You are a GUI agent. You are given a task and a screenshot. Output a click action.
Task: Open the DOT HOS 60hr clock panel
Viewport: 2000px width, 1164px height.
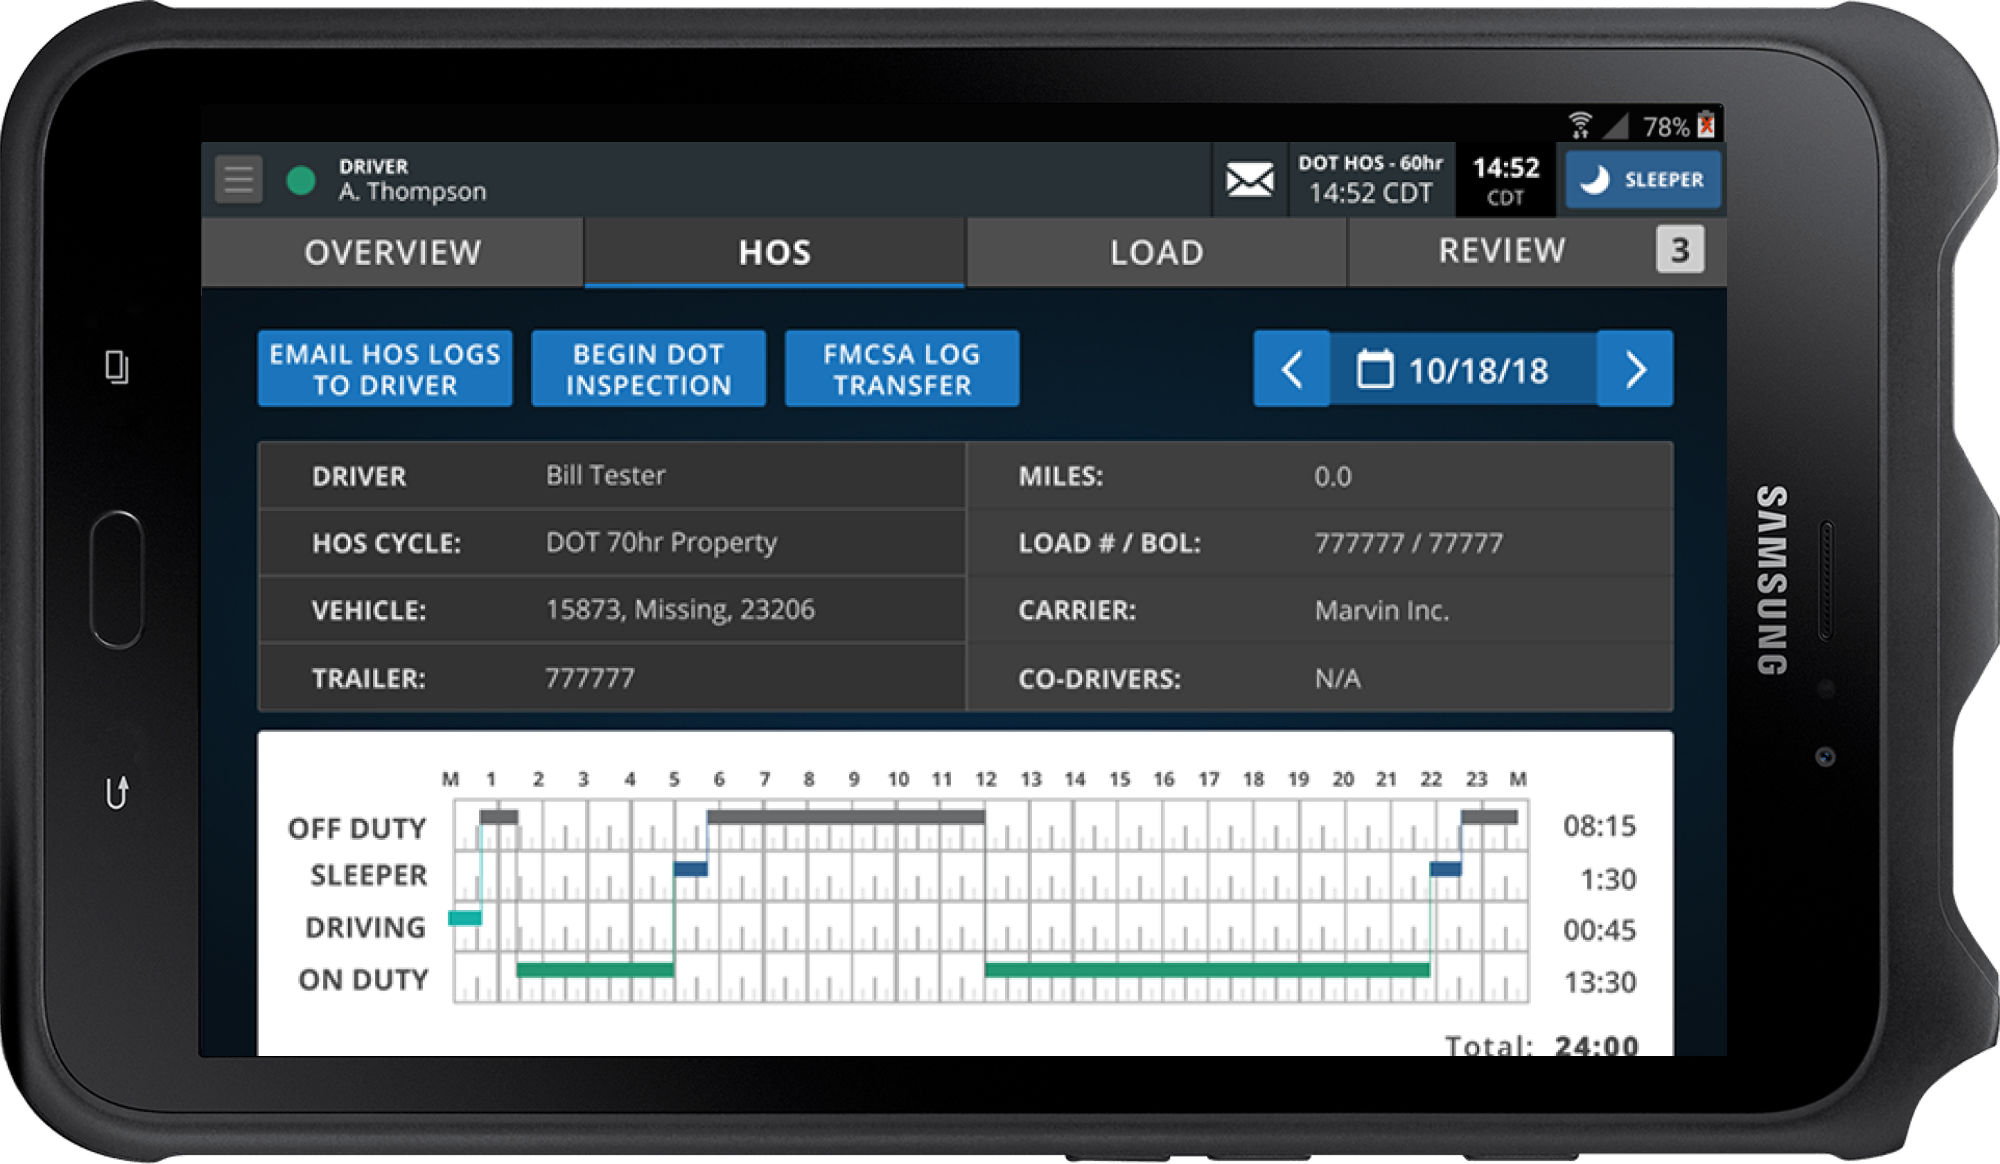coord(1370,180)
